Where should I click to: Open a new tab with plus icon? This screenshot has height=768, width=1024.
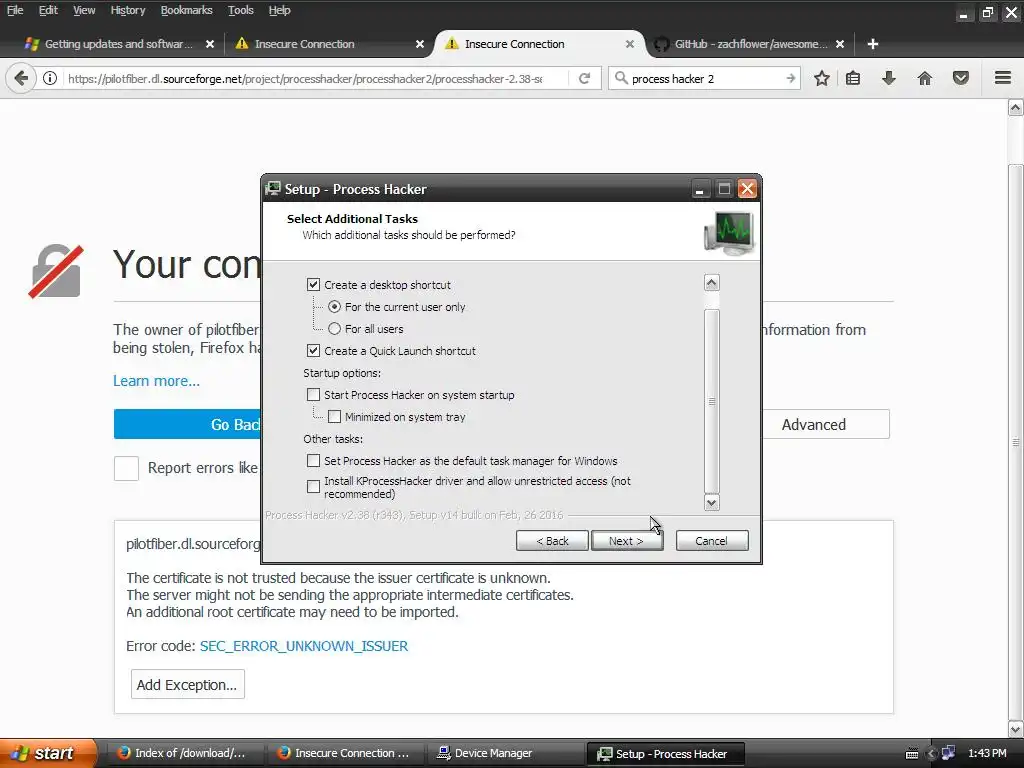(872, 44)
